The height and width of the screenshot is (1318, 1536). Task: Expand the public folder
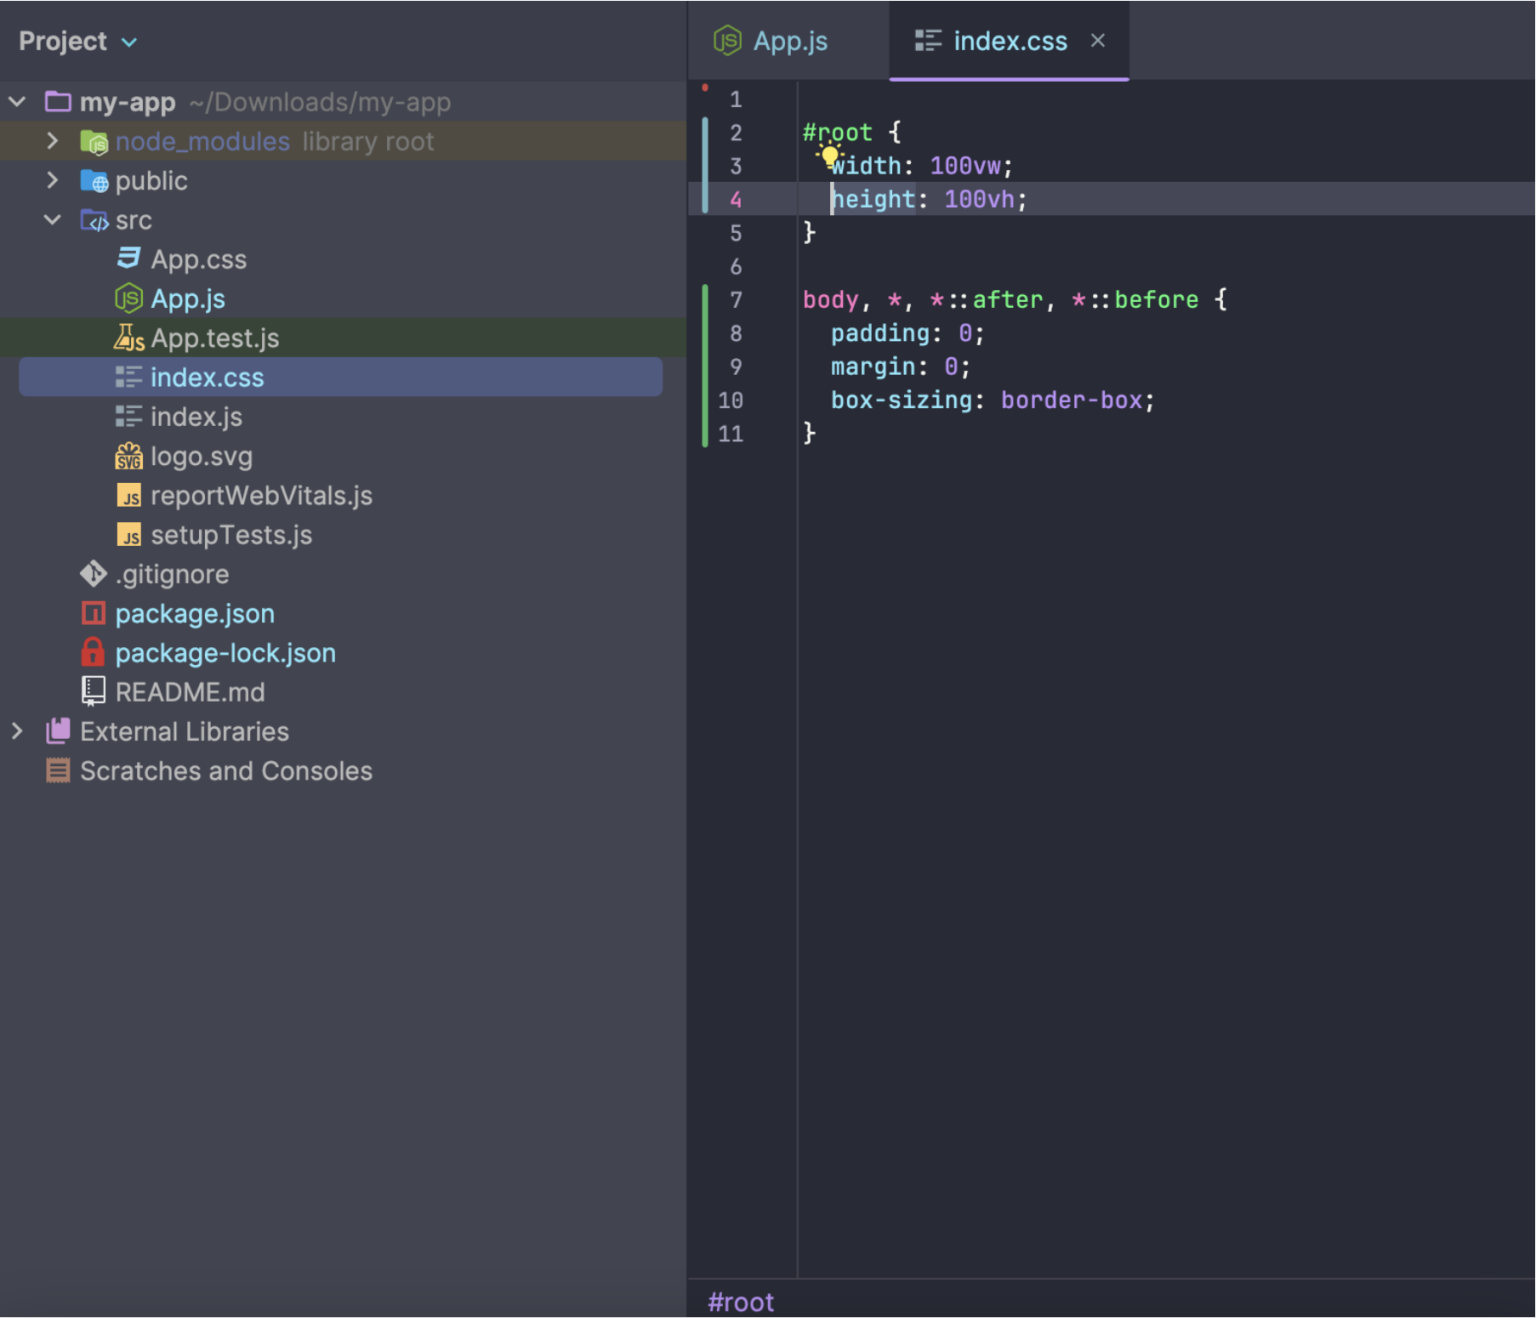52,181
